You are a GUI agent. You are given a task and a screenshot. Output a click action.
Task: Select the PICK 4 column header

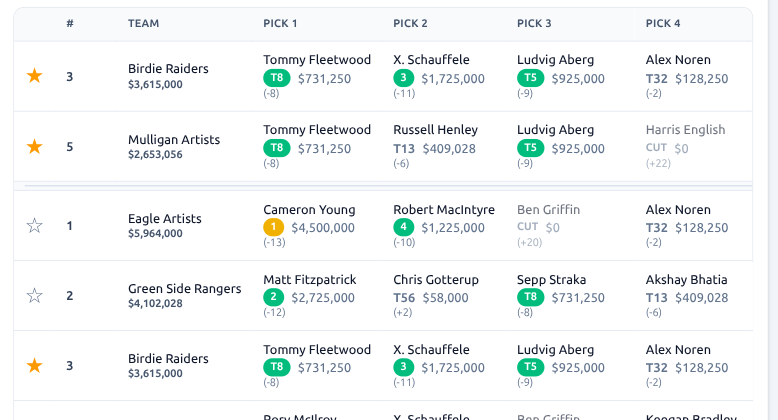tap(663, 23)
